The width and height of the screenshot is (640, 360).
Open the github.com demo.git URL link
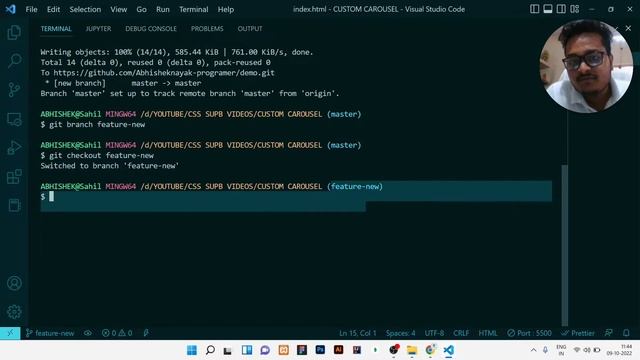coord(164,73)
